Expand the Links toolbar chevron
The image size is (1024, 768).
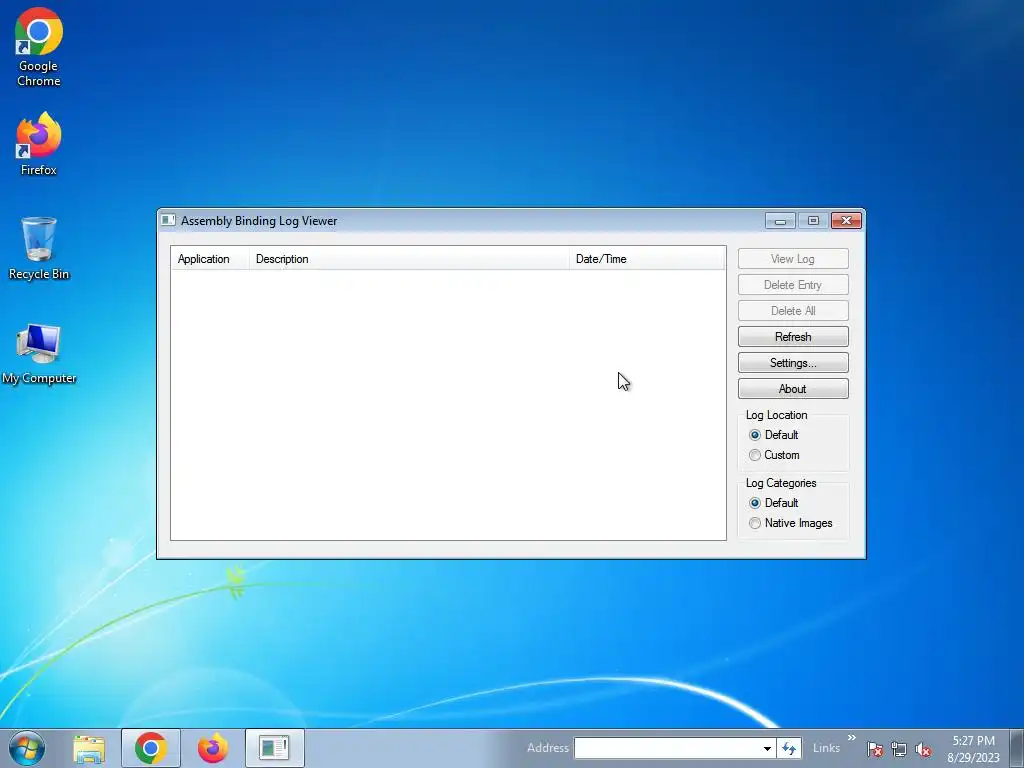[852, 738]
